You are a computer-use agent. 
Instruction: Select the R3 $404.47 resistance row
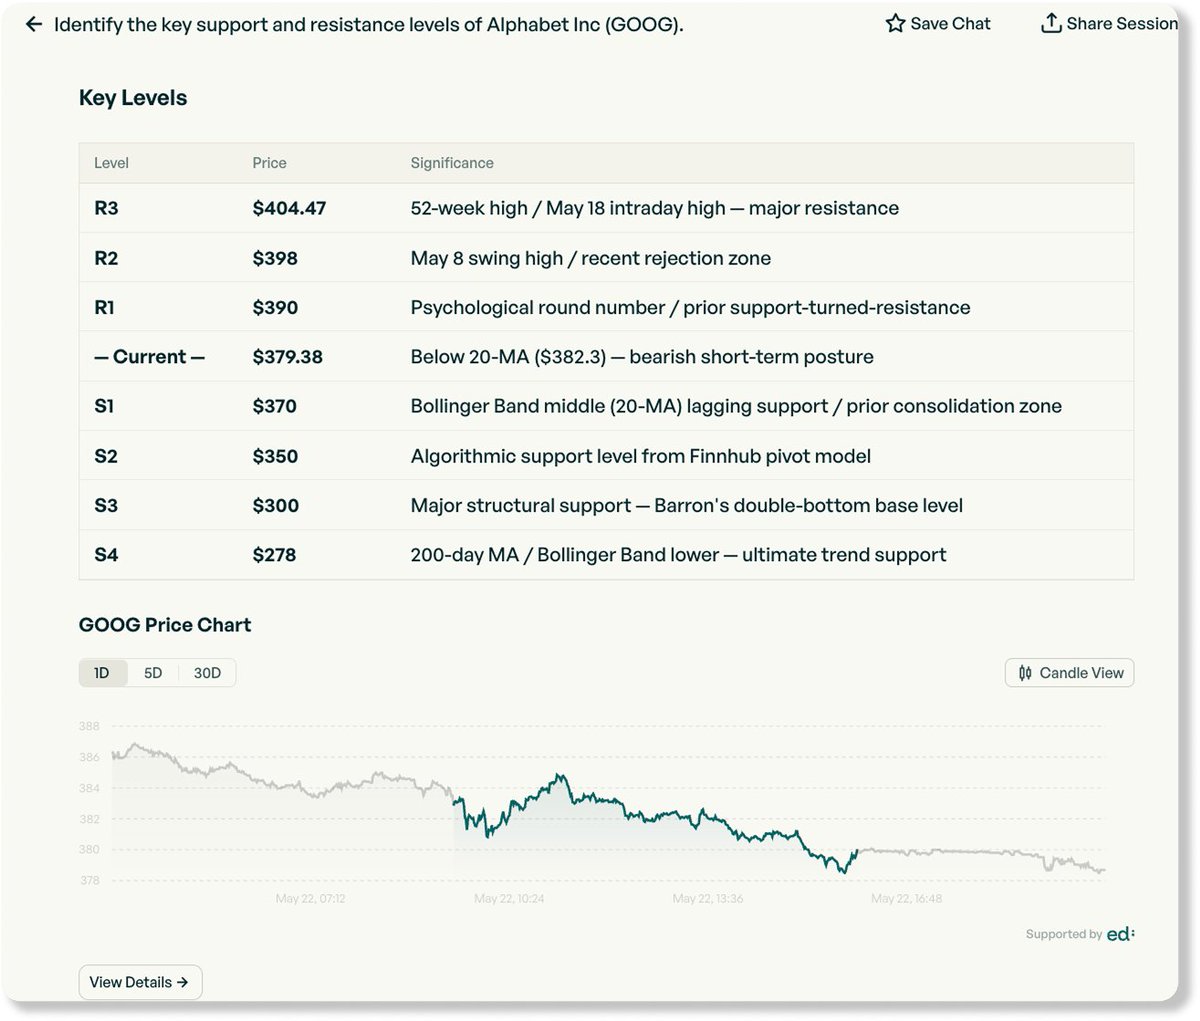pyautogui.click(x=606, y=208)
